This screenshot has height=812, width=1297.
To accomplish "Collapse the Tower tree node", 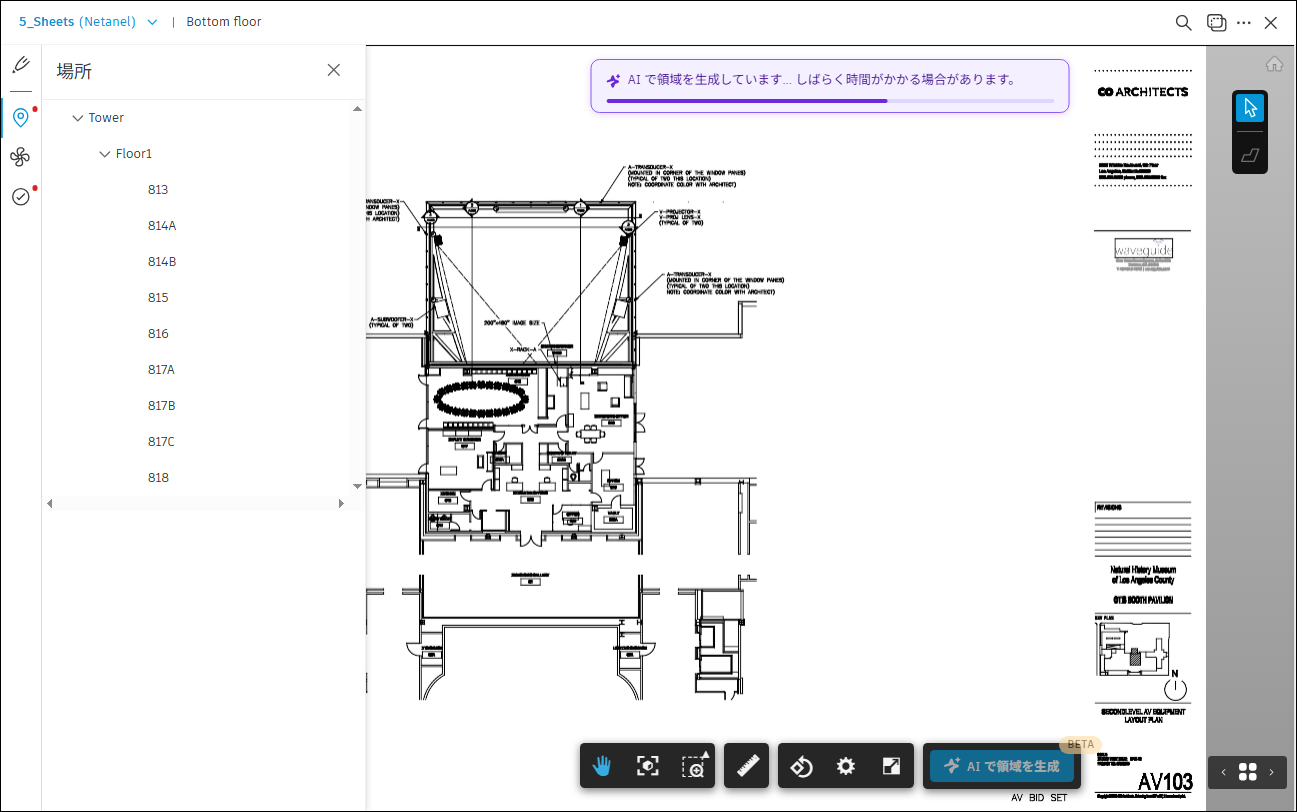I will 77,118.
